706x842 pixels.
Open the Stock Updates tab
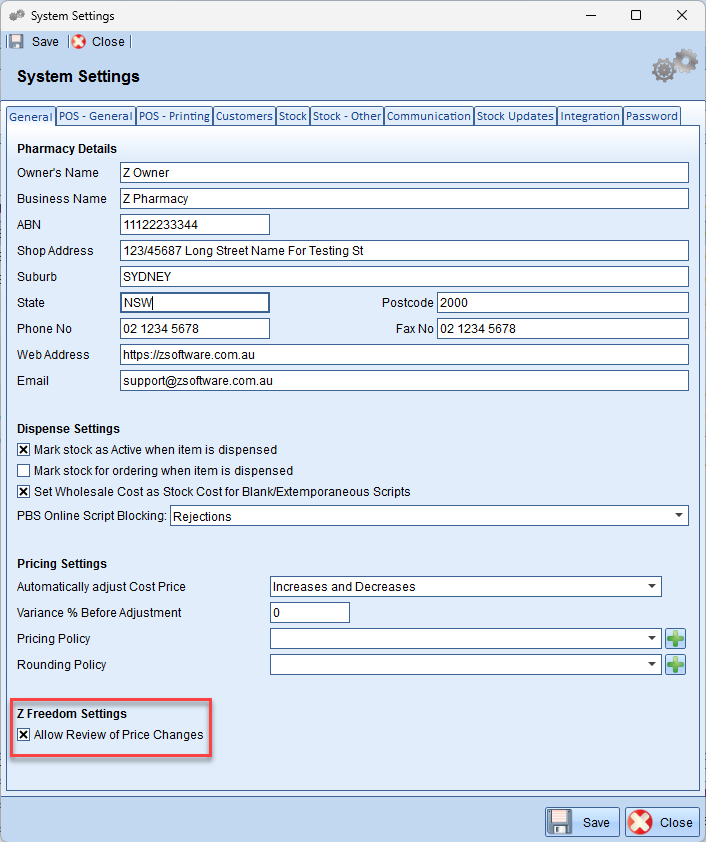point(515,116)
